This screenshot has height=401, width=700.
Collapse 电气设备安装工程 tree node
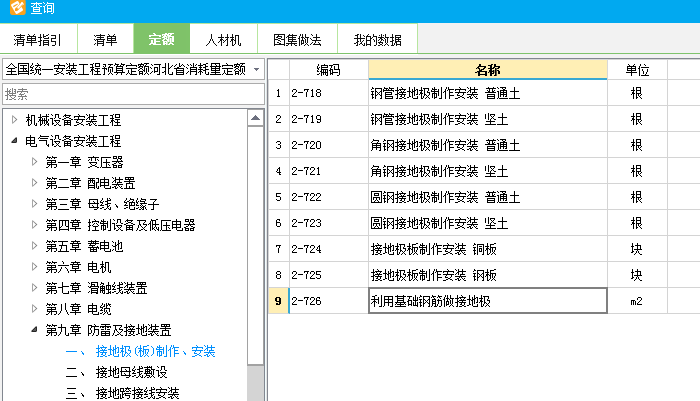coord(14,141)
